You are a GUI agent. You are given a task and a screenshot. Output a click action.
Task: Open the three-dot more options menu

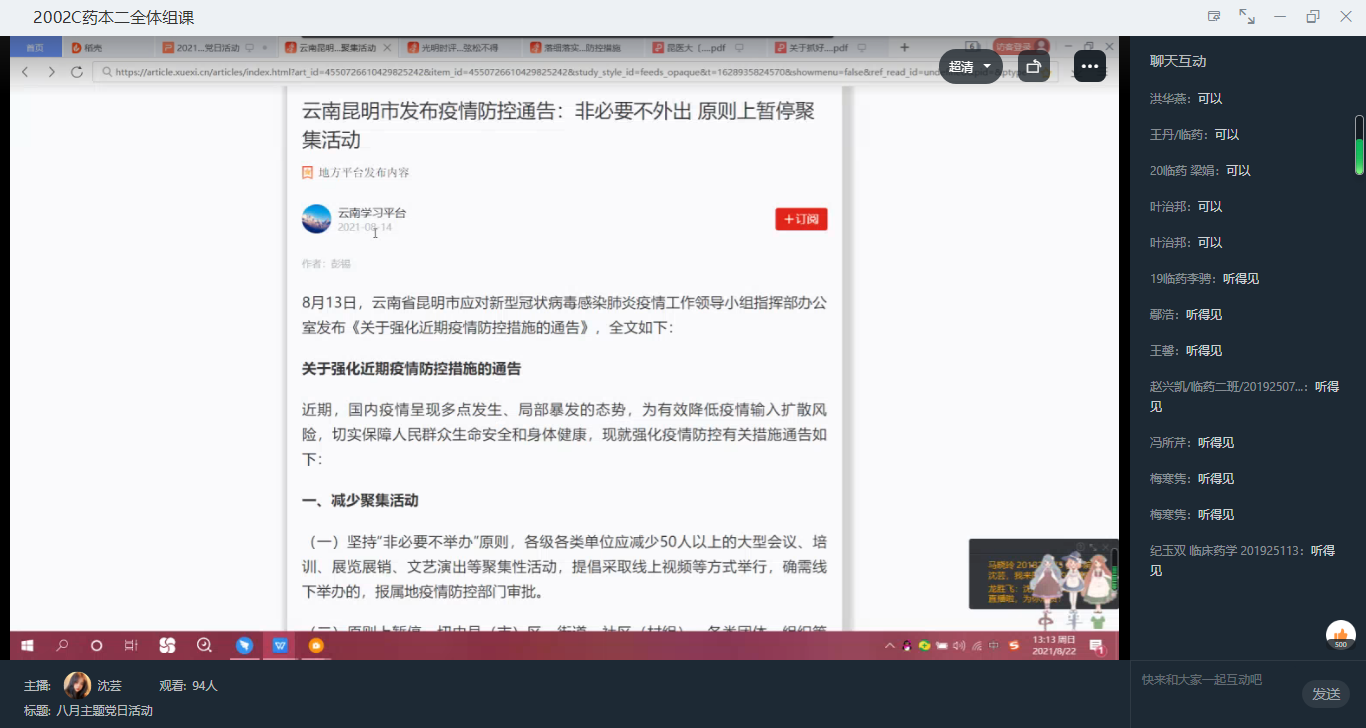[1089, 67]
